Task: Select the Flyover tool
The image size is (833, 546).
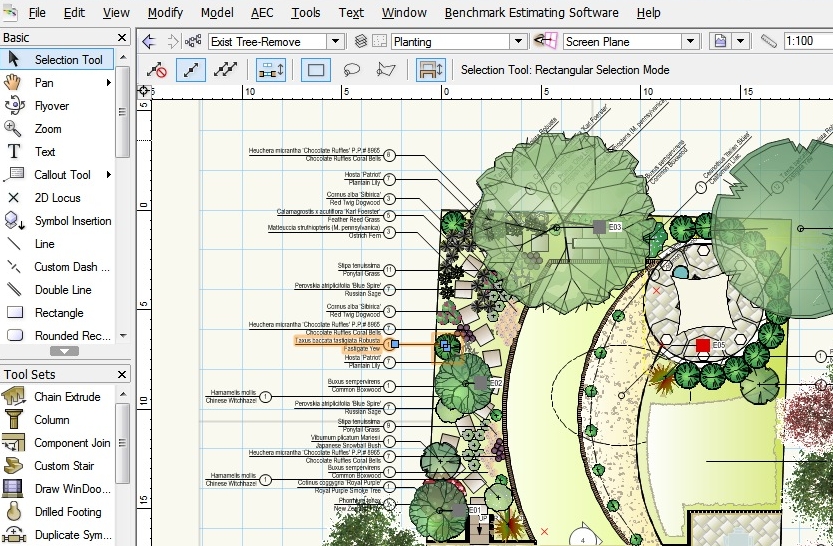Action: [x=51, y=106]
